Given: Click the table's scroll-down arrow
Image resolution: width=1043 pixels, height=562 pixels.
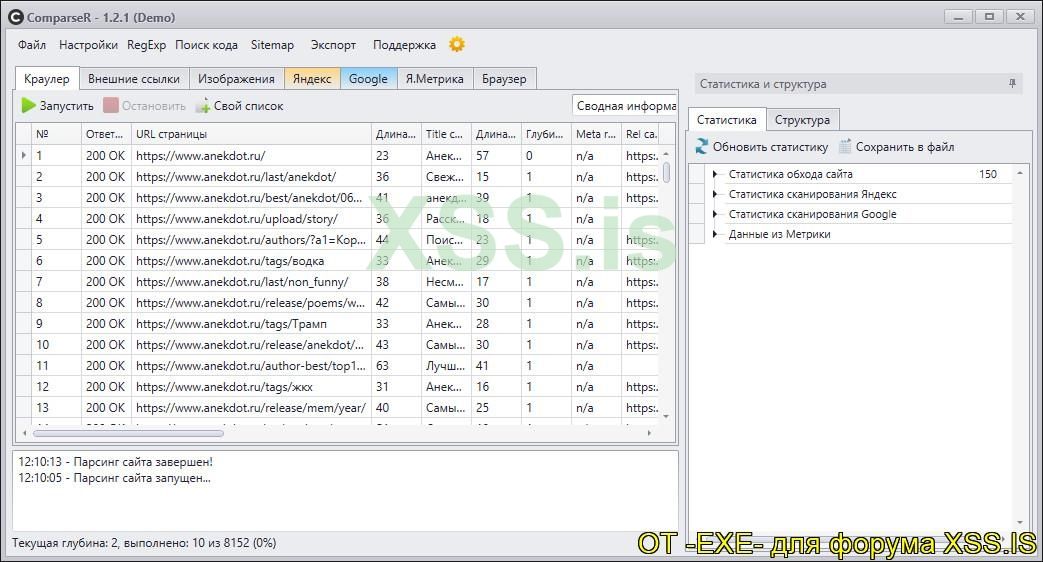Looking at the screenshot, I should (x=667, y=417).
